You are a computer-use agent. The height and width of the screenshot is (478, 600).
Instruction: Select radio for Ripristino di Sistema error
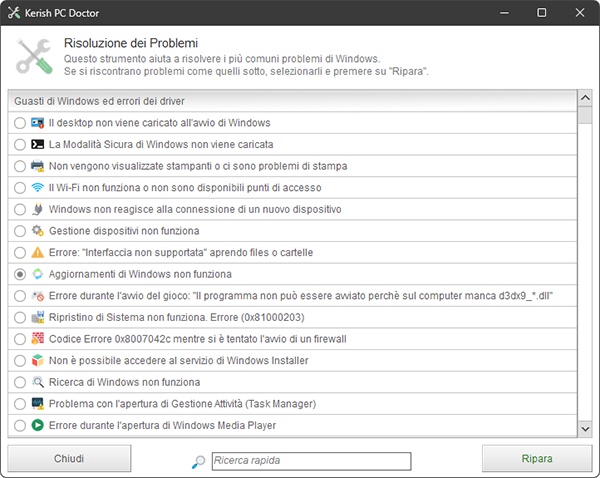point(20,317)
